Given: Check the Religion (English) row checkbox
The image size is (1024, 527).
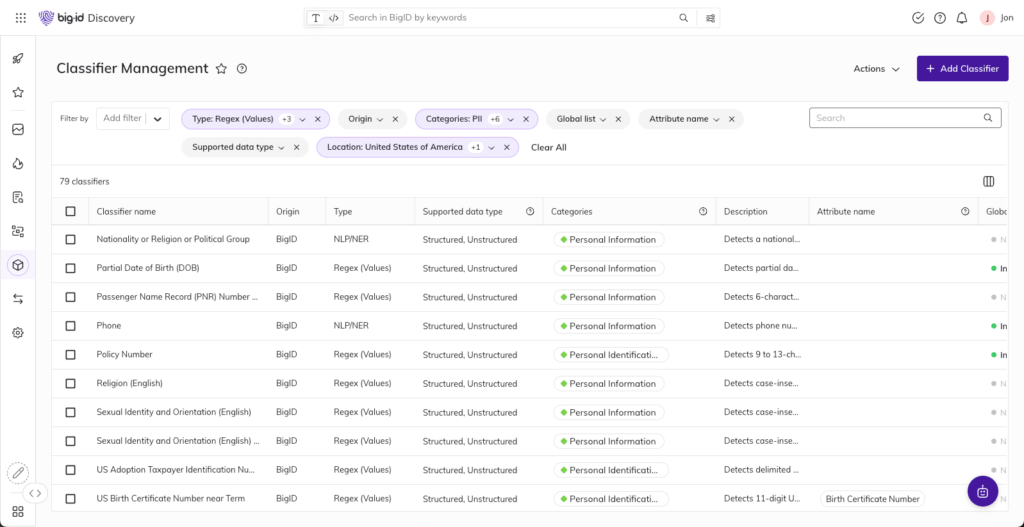Looking at the screenshot, I should pyautogui.click(x=70, y=384).
